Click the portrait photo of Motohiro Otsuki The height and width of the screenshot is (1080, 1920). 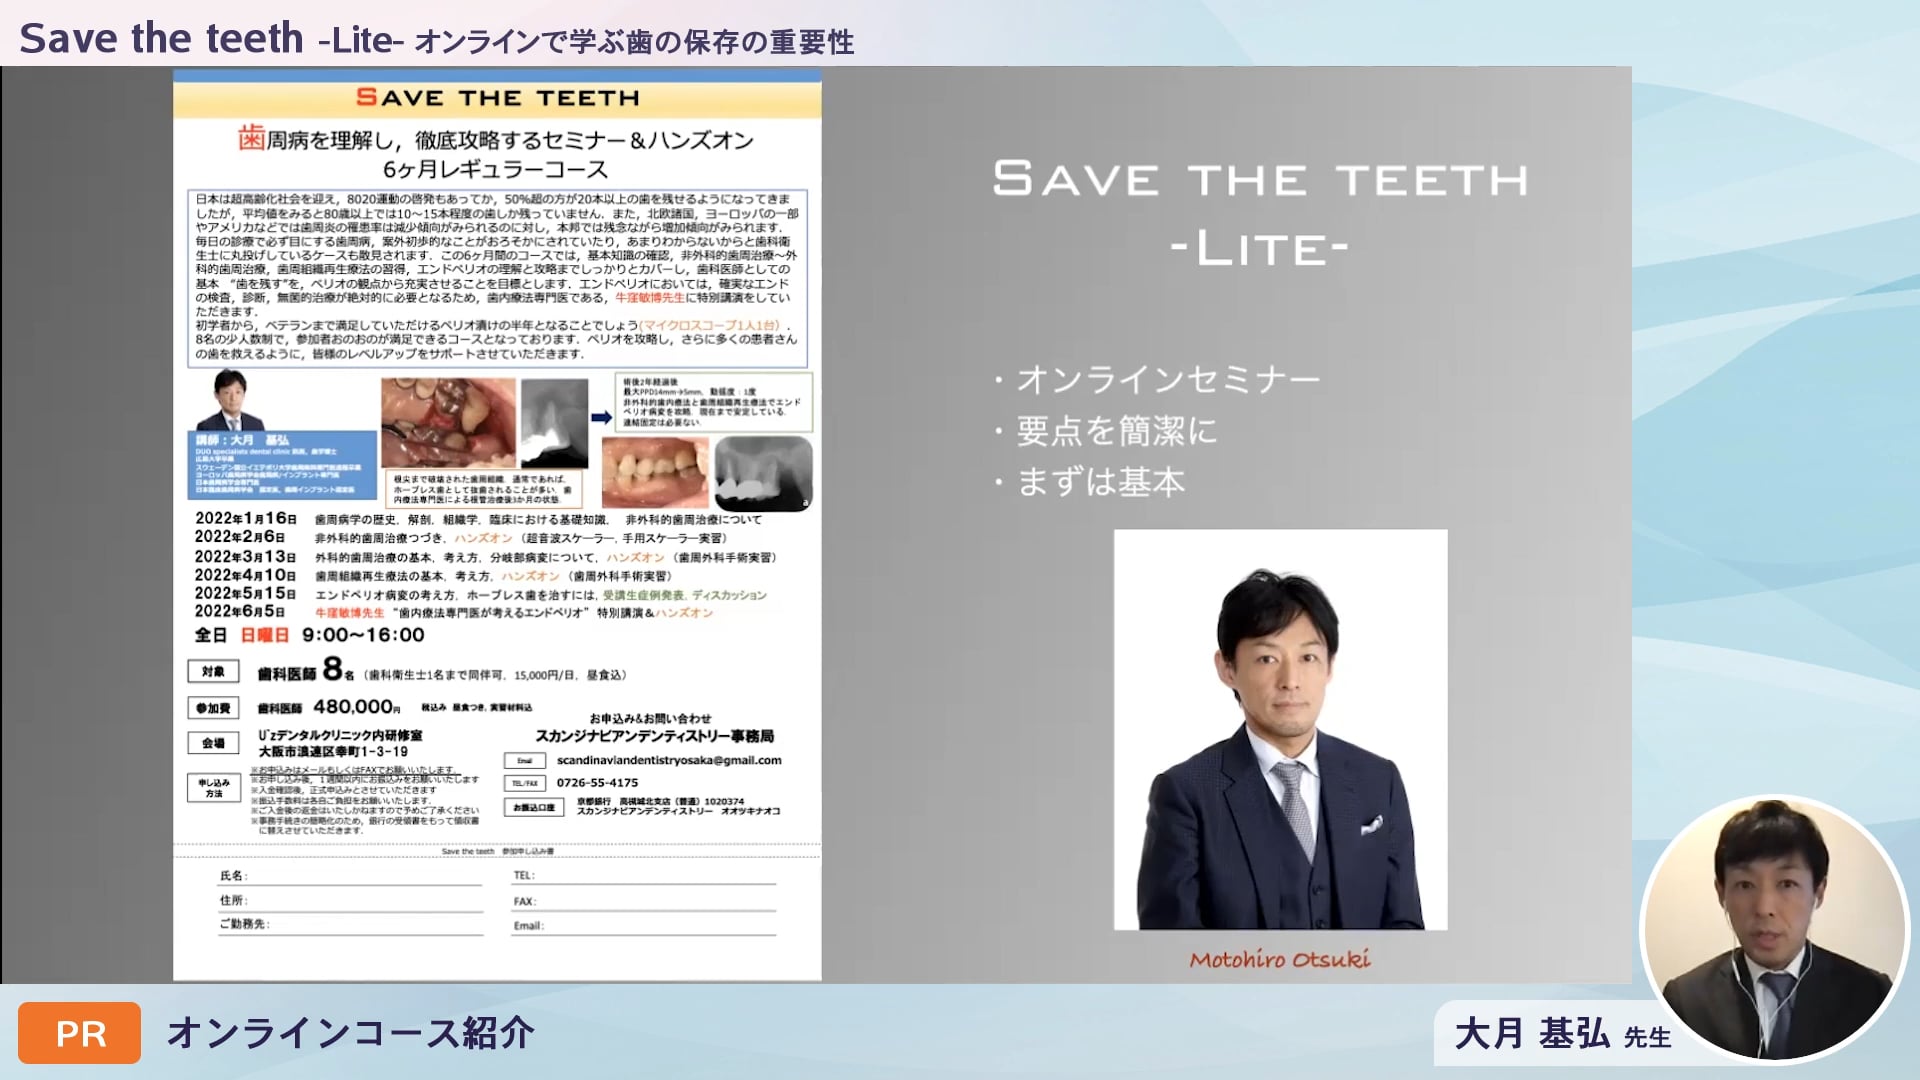tap(1280, 729)
